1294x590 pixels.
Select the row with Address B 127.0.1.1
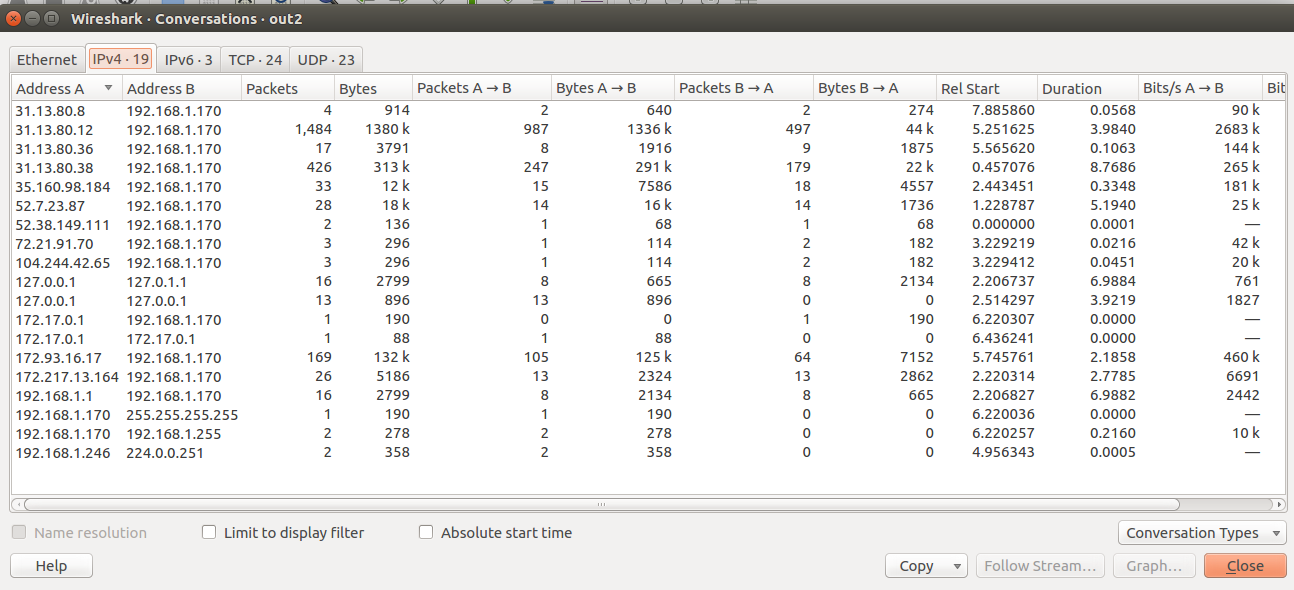pyautogui.click(x=649, y=282)
